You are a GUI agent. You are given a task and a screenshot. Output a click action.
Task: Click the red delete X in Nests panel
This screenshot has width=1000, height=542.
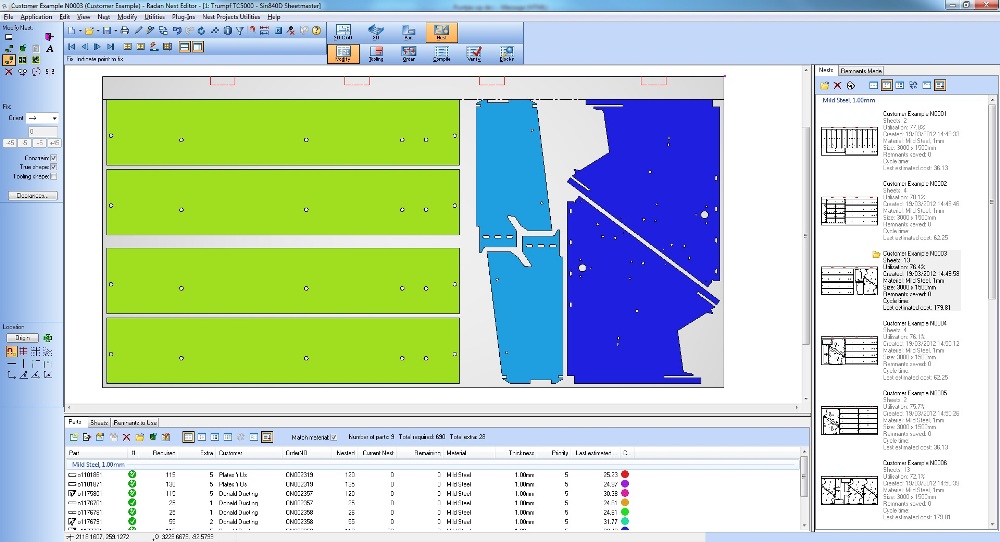click(x=837, y=86)
